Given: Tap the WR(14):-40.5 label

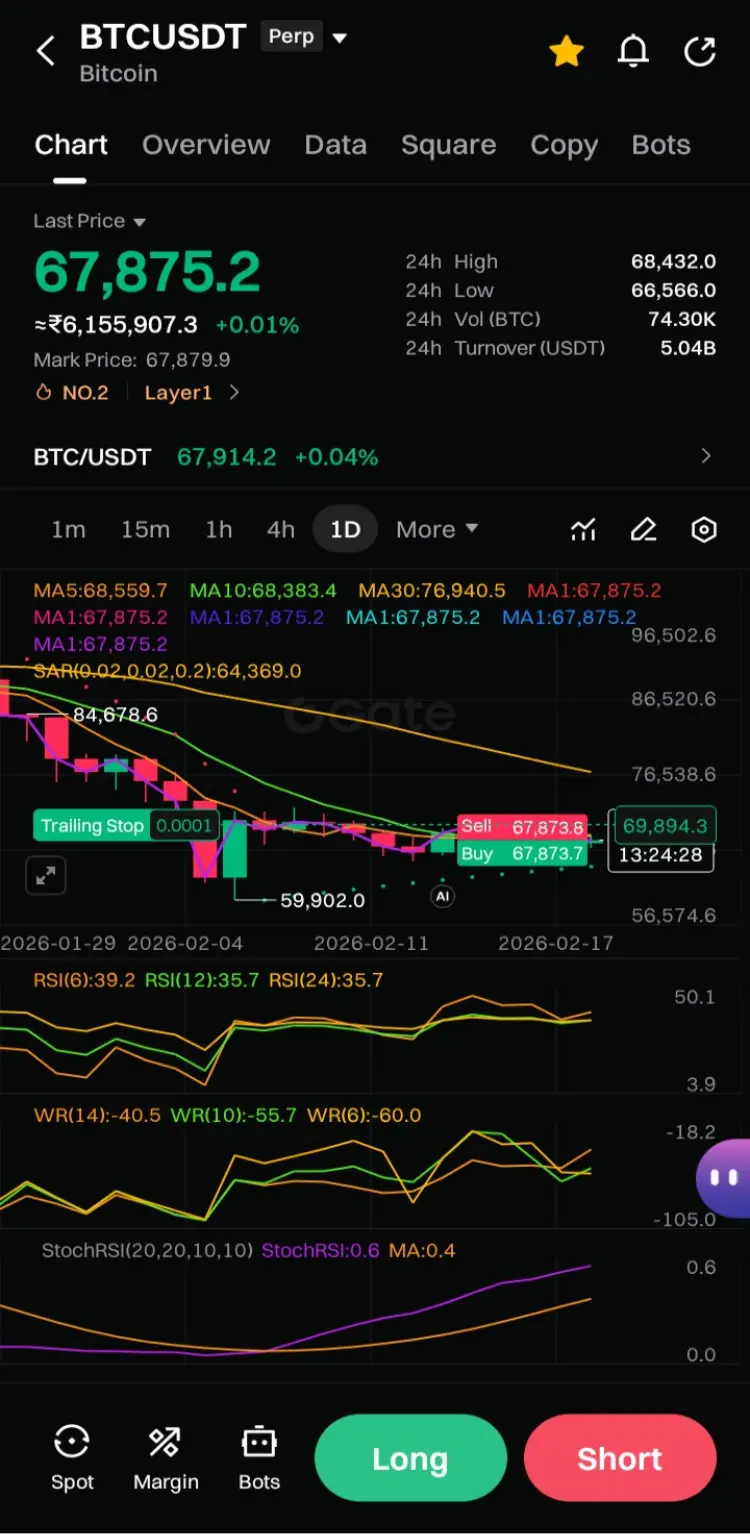Looking at the screenshot, I should click(97, 1115).
